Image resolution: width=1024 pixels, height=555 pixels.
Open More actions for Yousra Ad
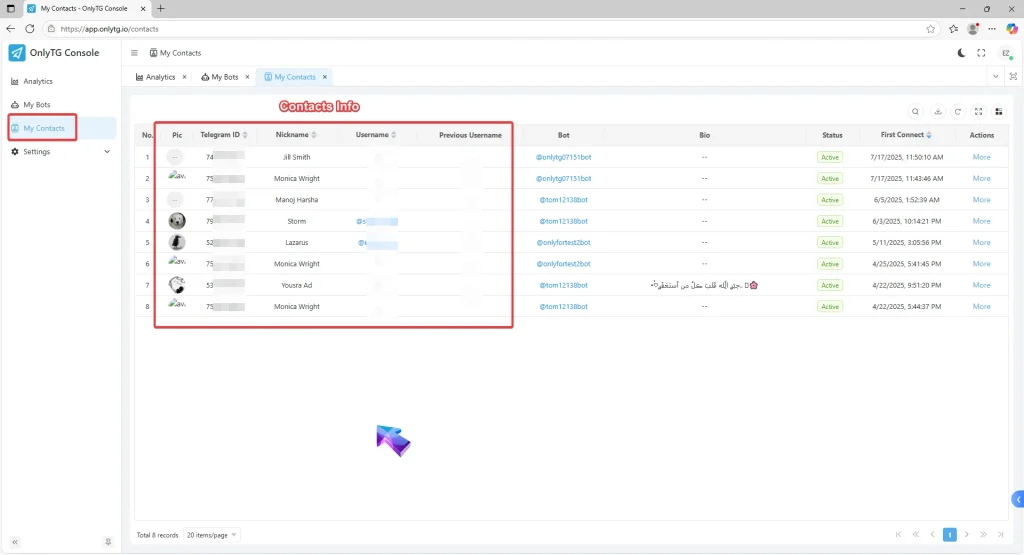pyautogui.click(x=982, y=285)
